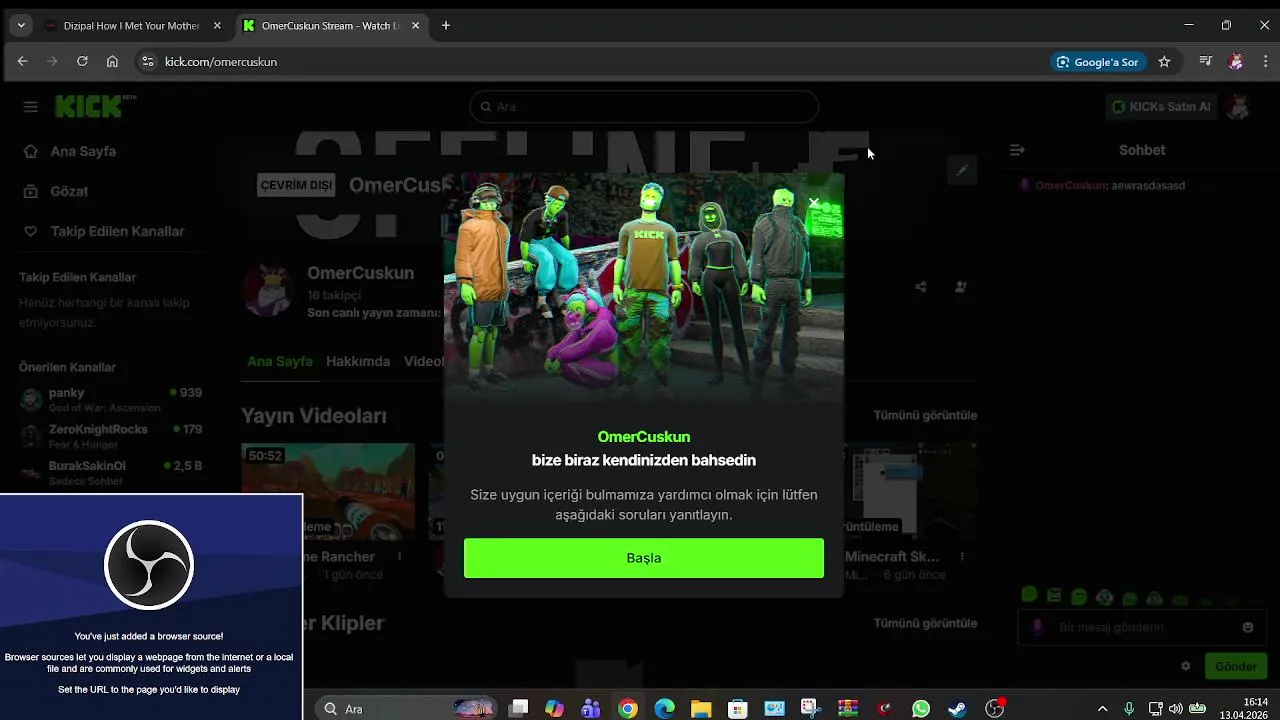Open options menu for Slime Rancher video
1280x720 pixels.
(399, 557)
